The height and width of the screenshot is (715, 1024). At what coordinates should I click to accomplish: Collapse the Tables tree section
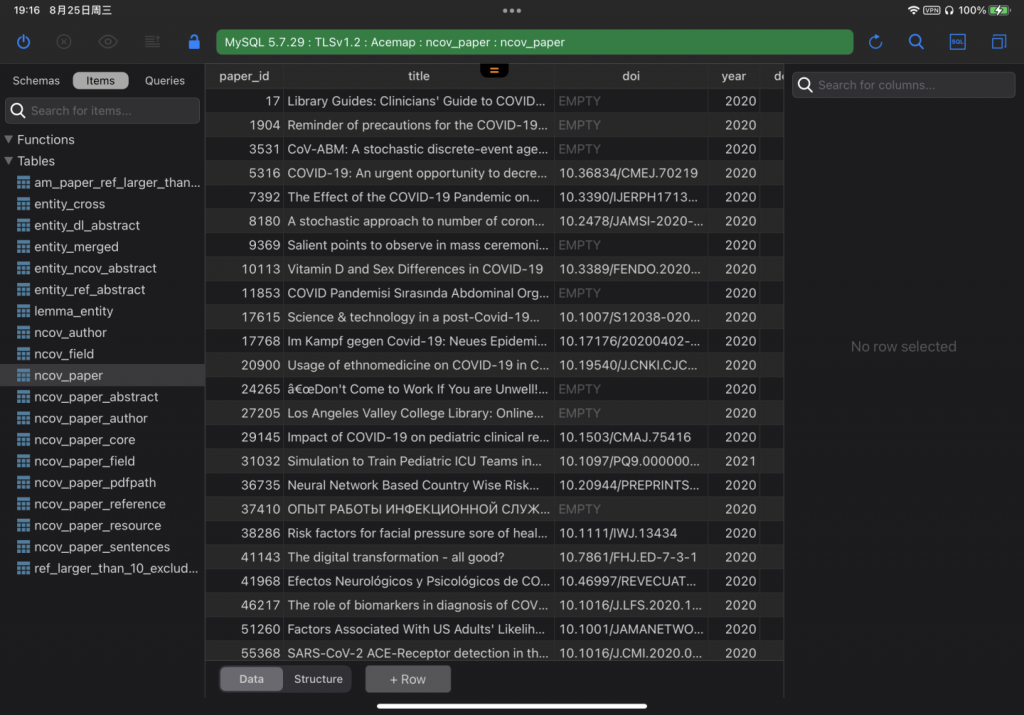pyautogui.click(x=9, y=161)
